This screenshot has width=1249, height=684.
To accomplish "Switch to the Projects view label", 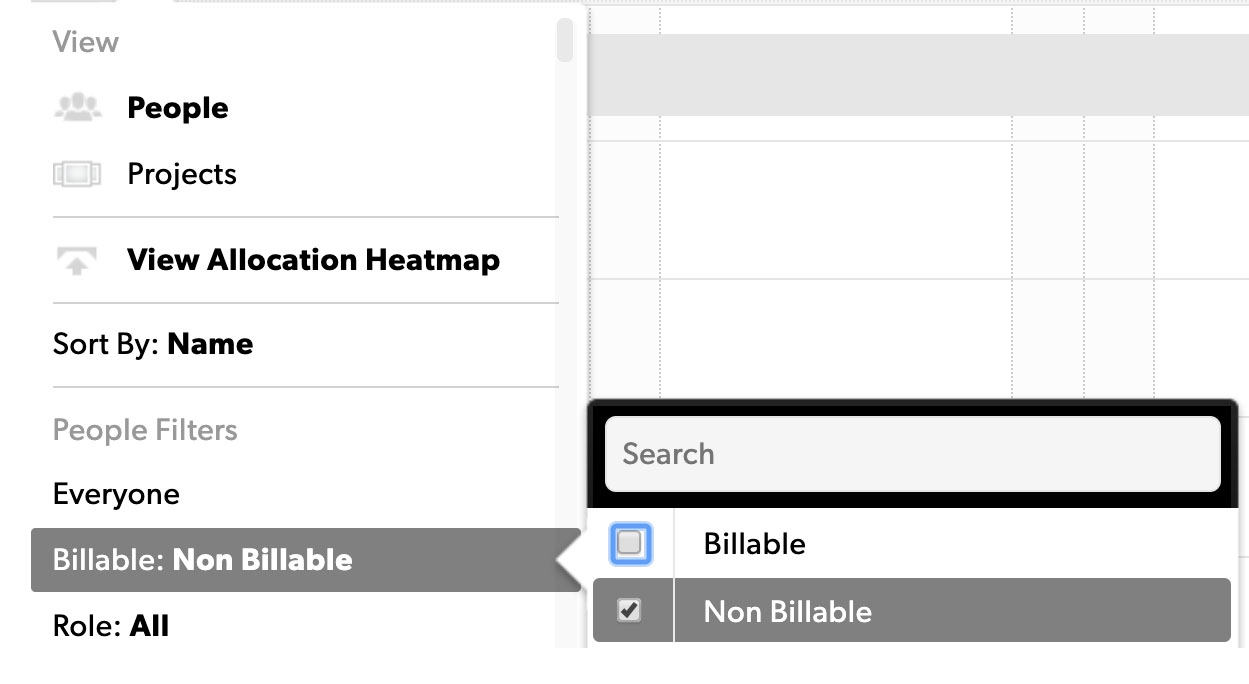I will pos(182,174).
